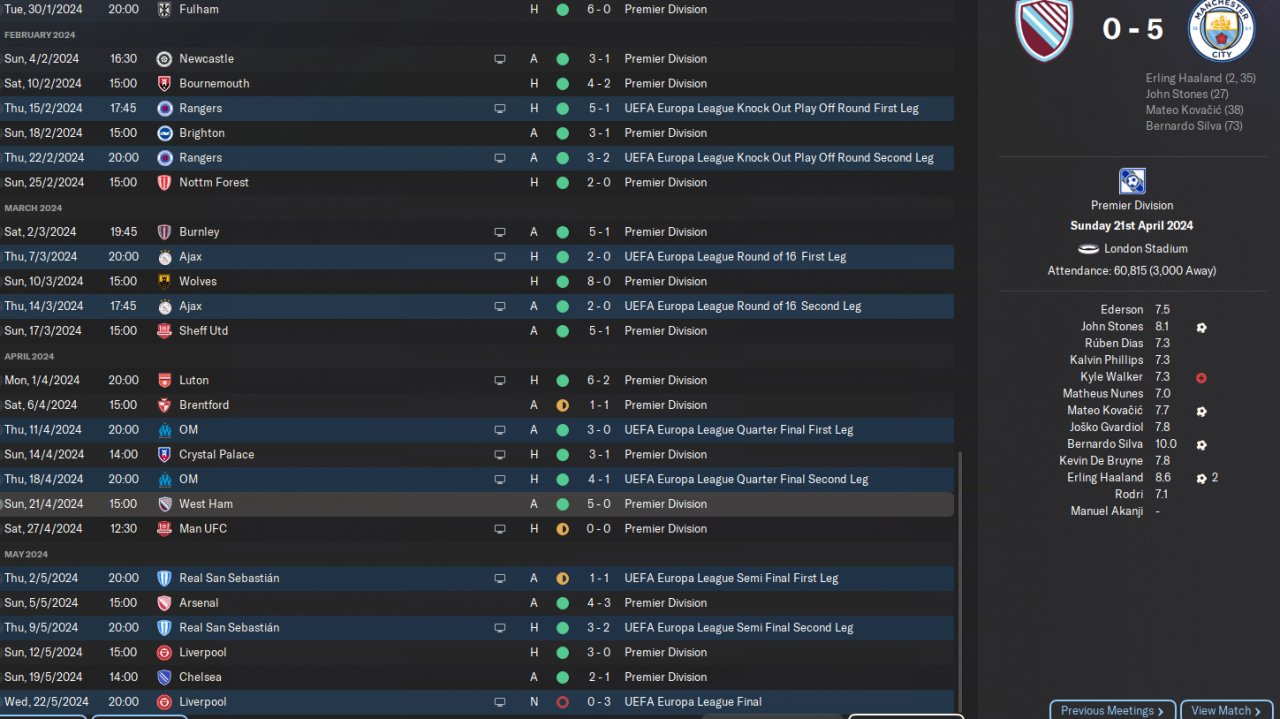Click green win indicator on Wolves row
The image size is (1280, 719).
click(x=563, y=282)
